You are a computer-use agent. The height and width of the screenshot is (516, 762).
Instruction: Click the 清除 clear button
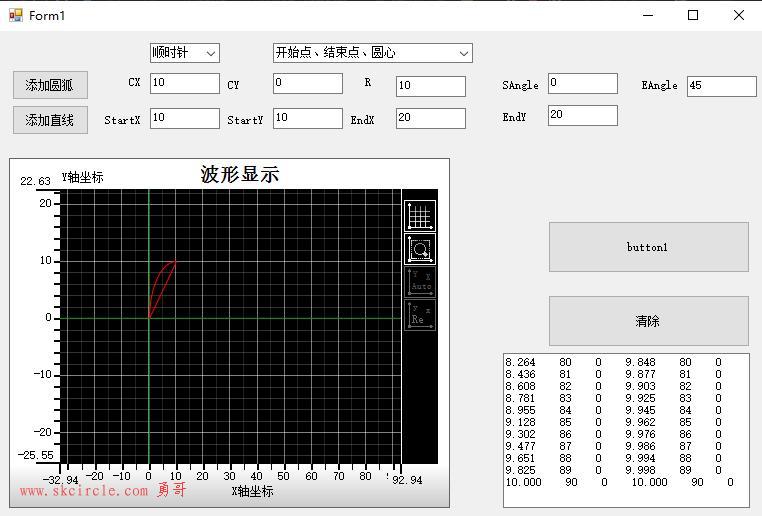648,321
